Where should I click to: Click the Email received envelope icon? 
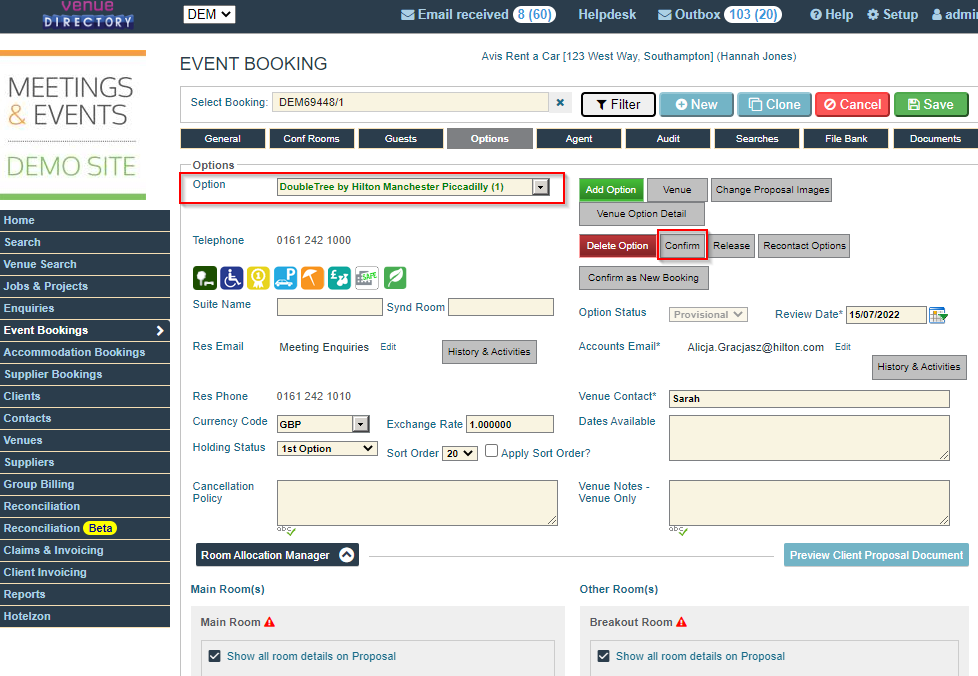[x=407, y=14]
